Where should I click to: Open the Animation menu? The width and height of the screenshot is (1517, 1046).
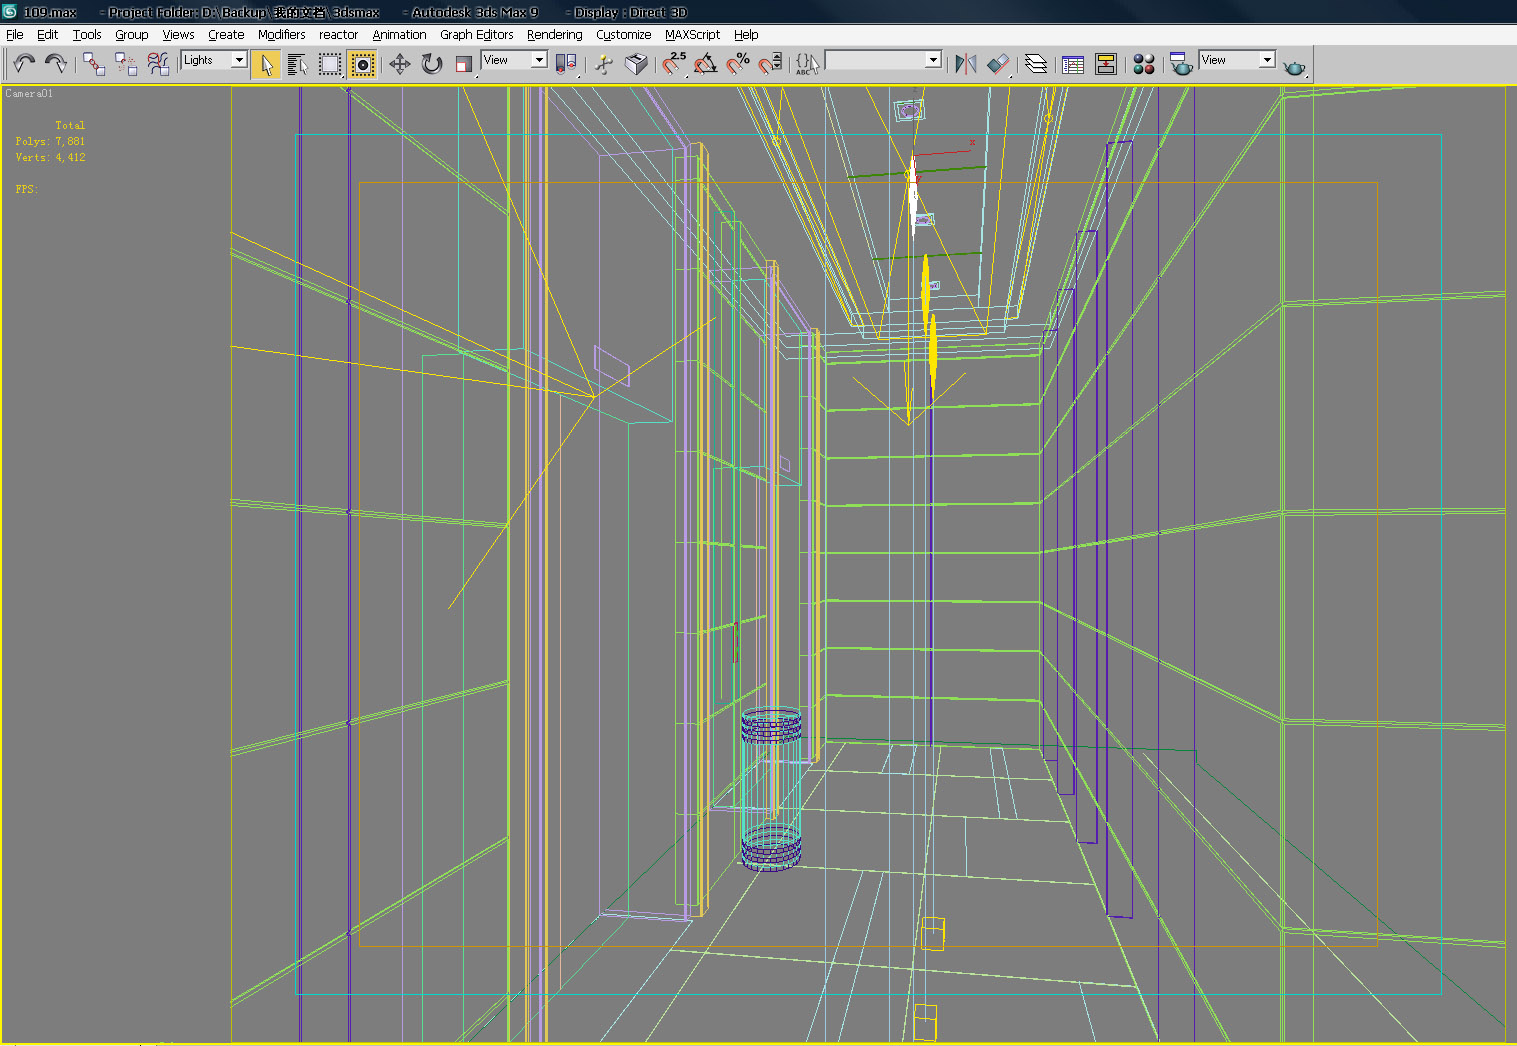(399, 34)
